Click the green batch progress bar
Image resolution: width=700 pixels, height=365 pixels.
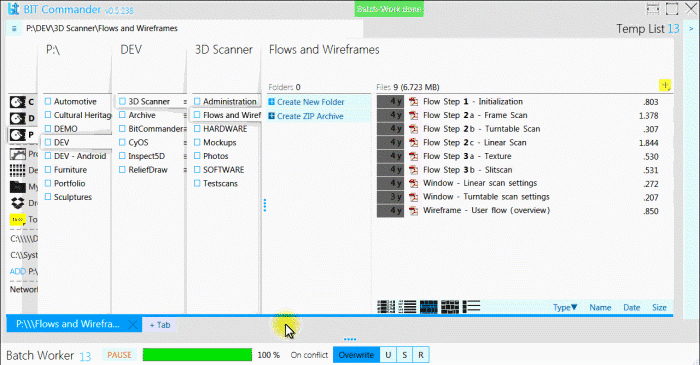click(197, 355)
